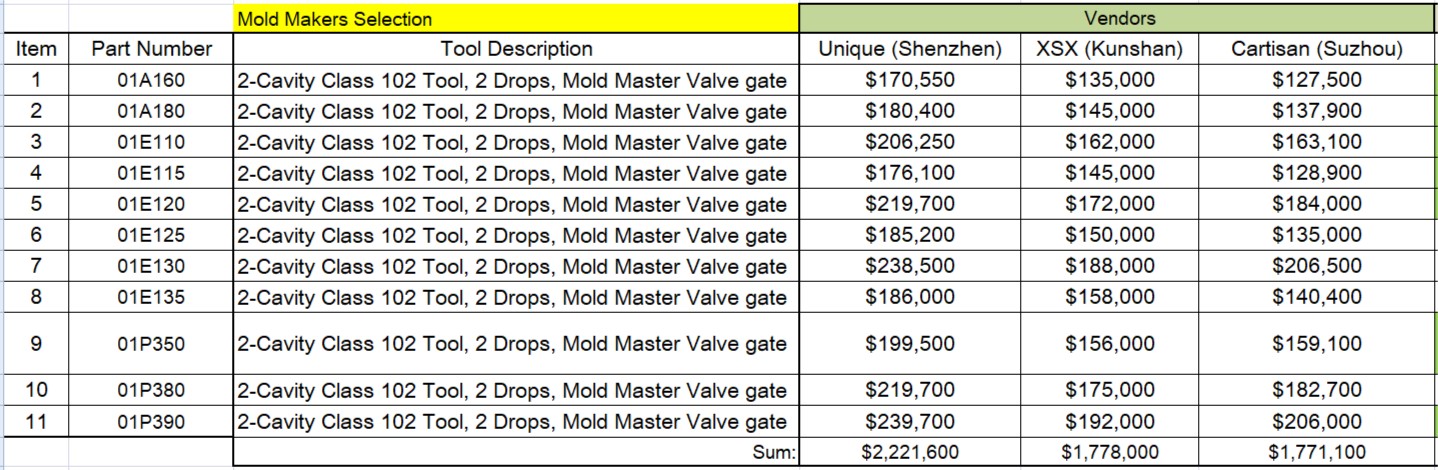The width and height of the screenshot is (1438, 470).
Task: Click the $170,550 cell for item 1
Action: [910, 80]
